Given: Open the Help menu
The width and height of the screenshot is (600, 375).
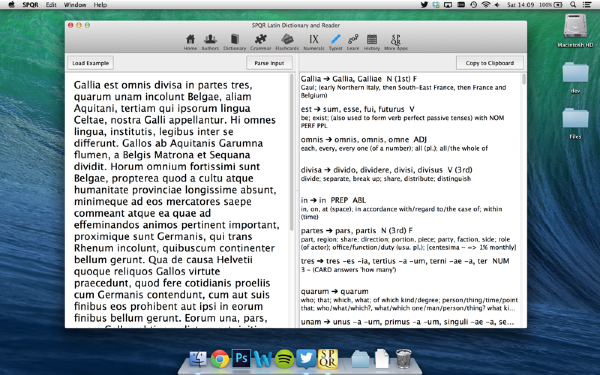Looking at the screenshot, I should click(100, 5).
